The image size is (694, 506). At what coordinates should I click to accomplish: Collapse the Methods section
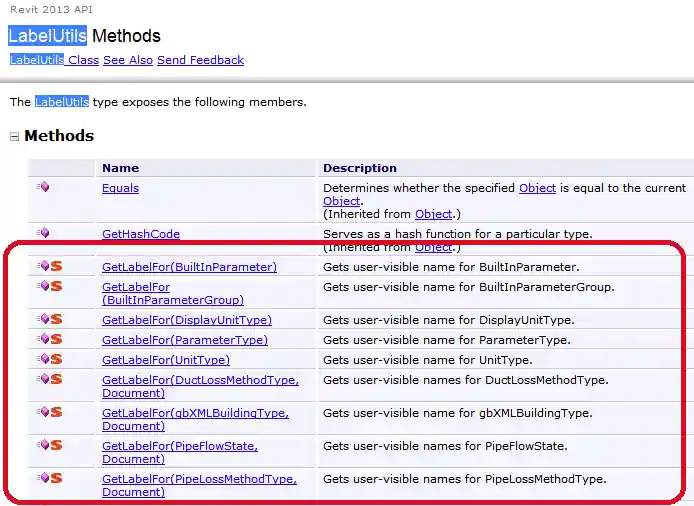[x=15, y=137]
